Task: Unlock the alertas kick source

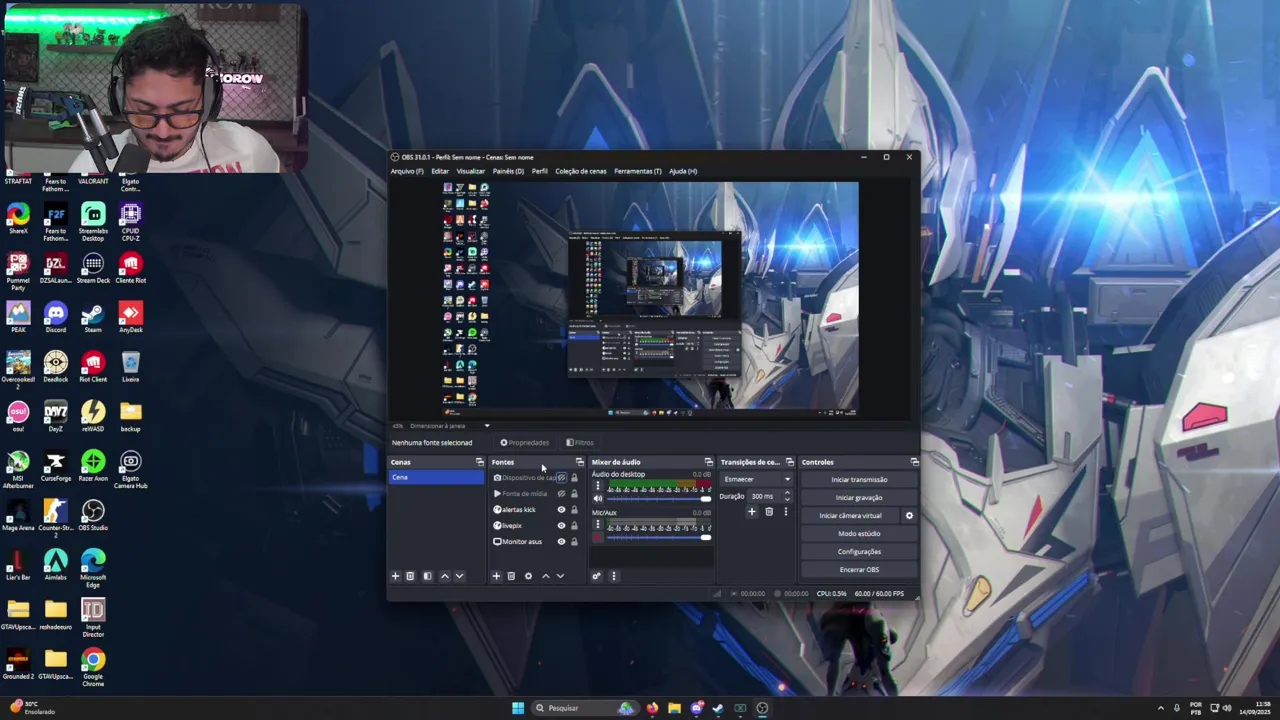Action: [x=574, y=510]
